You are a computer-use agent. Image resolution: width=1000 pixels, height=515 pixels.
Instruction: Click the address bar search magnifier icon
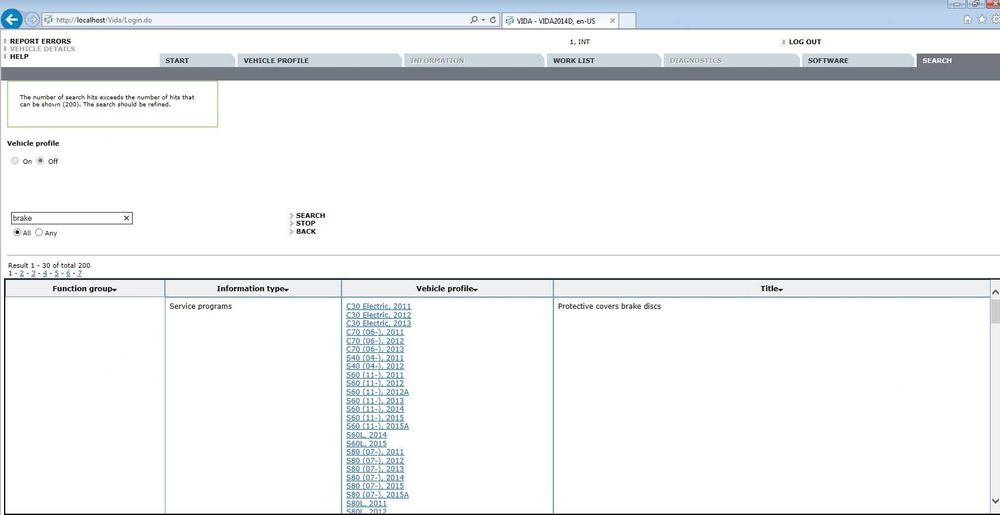(x=474, y=20)
